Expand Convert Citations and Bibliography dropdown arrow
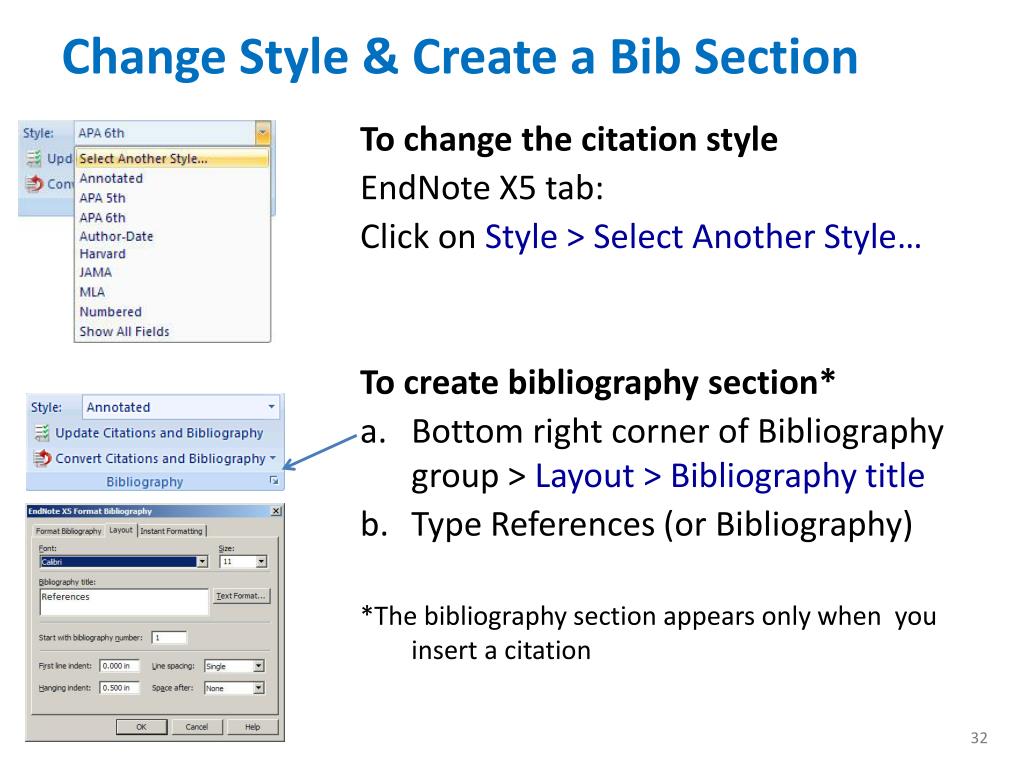Viewport: 1024px width, 768px height. click(x=273, y=458)
